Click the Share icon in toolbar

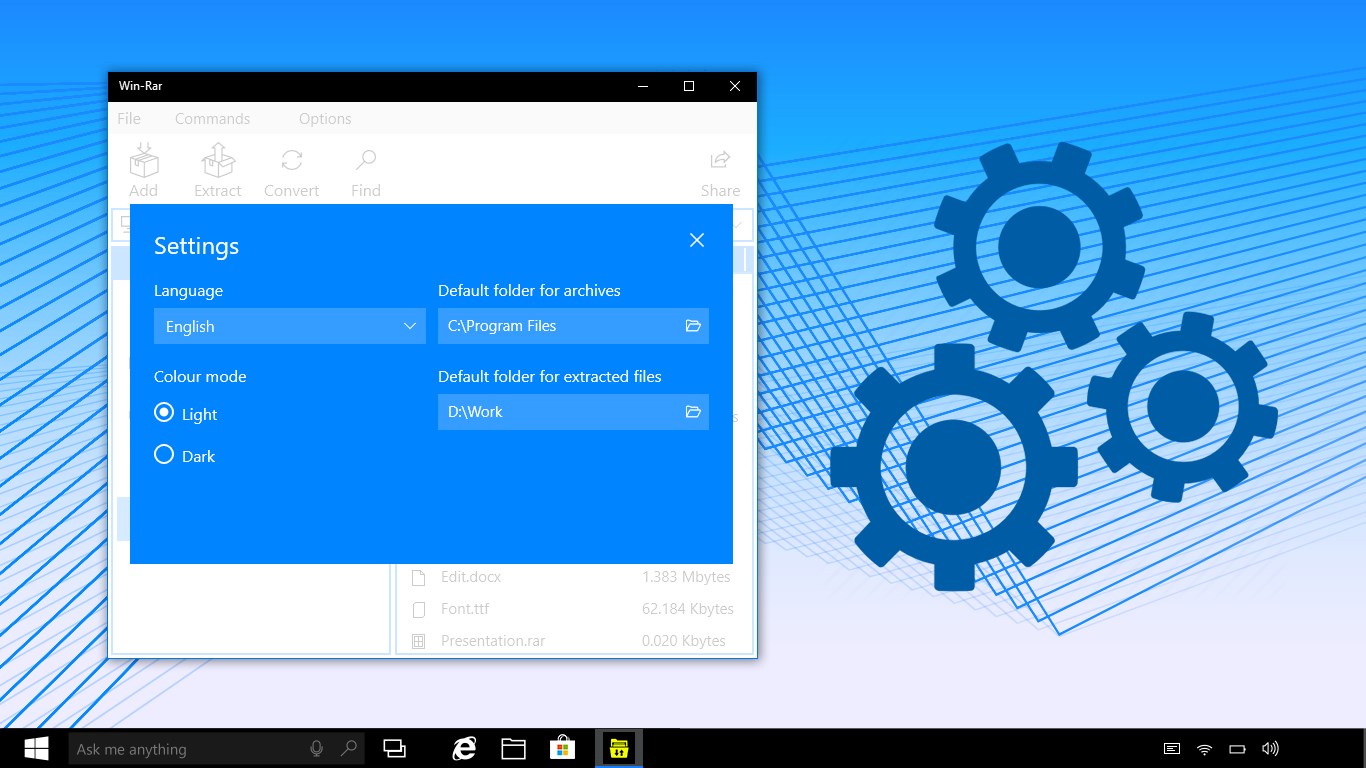[720, 160]
